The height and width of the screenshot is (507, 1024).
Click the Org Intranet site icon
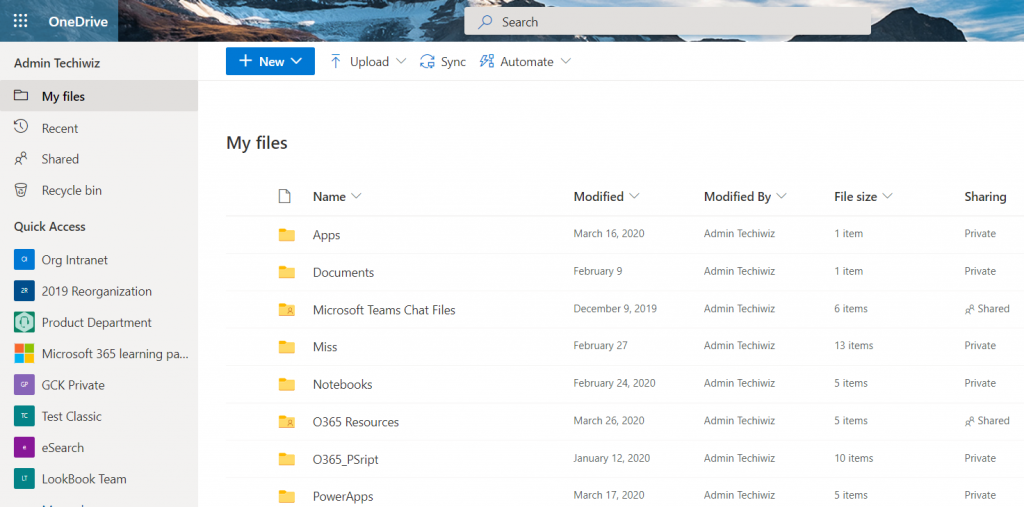point(24,259)
